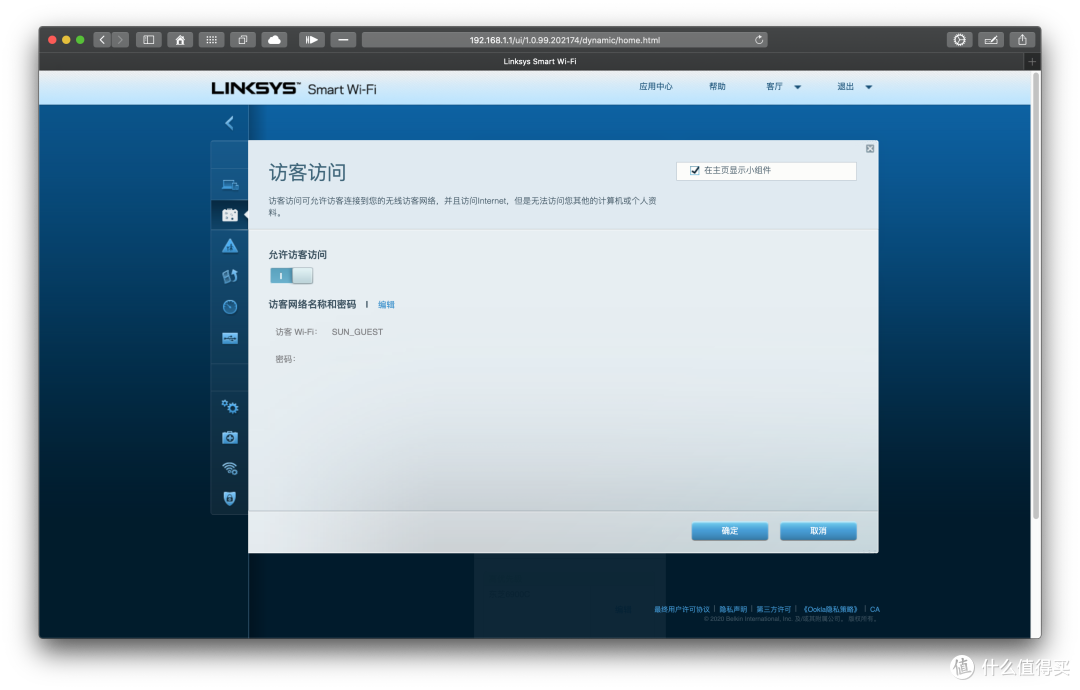Viewport: 1080px width, 690px height.
Task: Go forward in Safari toolbar
Action: pyautogui.click(x=120, y=40)
